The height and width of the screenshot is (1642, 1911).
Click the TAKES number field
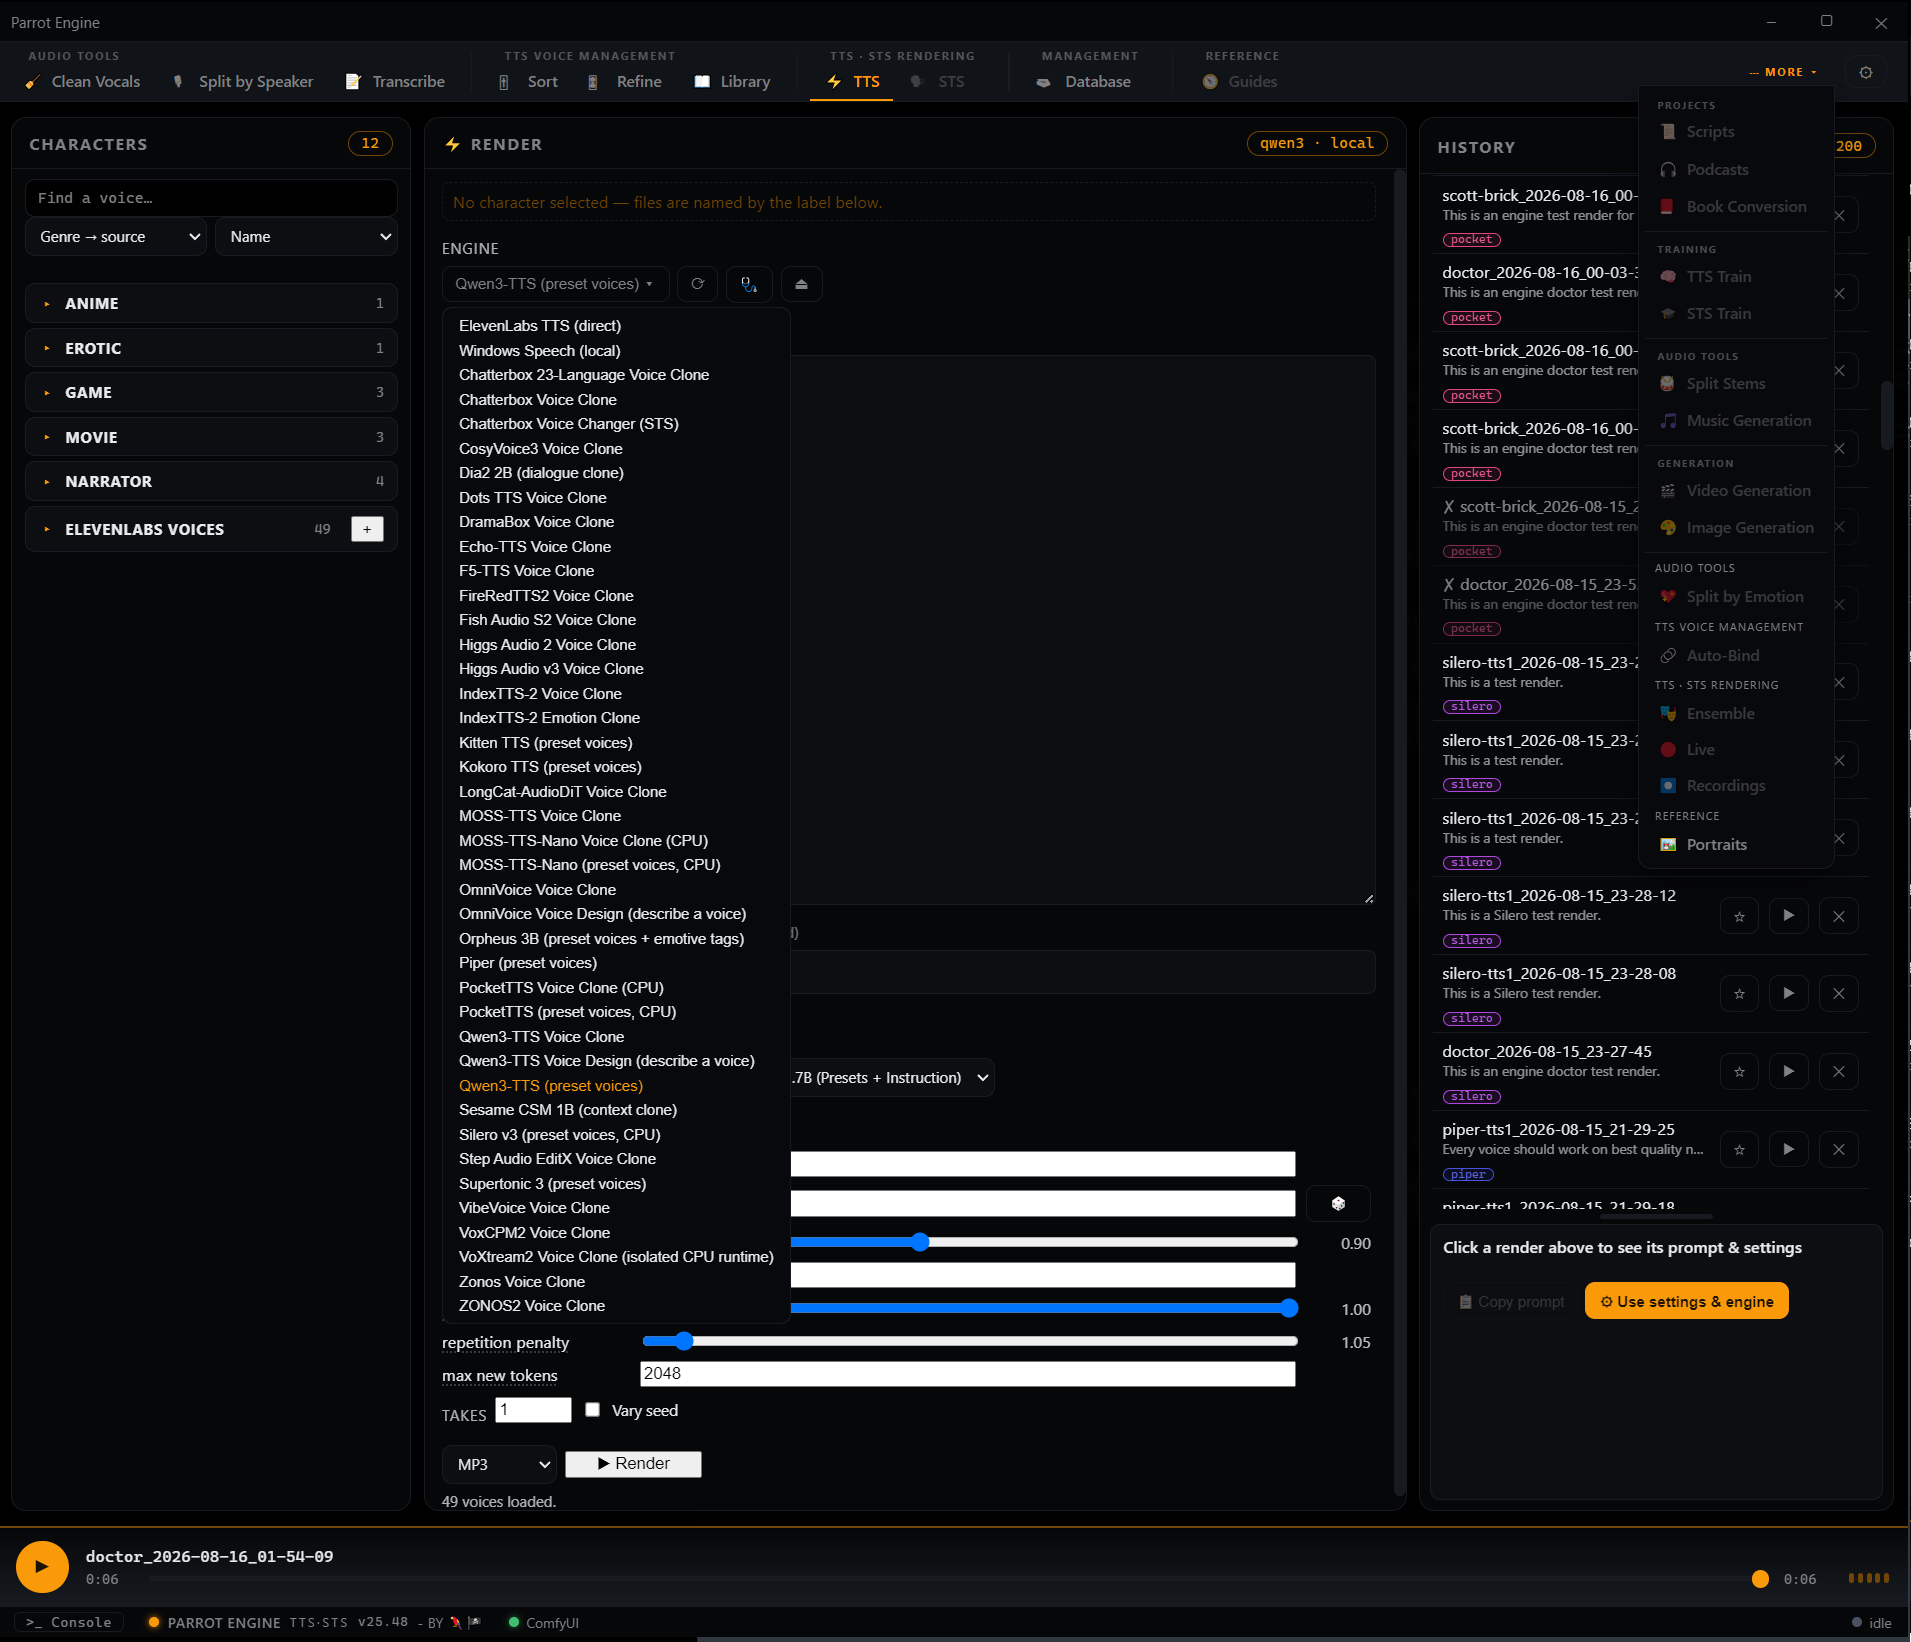(533, 1410)
